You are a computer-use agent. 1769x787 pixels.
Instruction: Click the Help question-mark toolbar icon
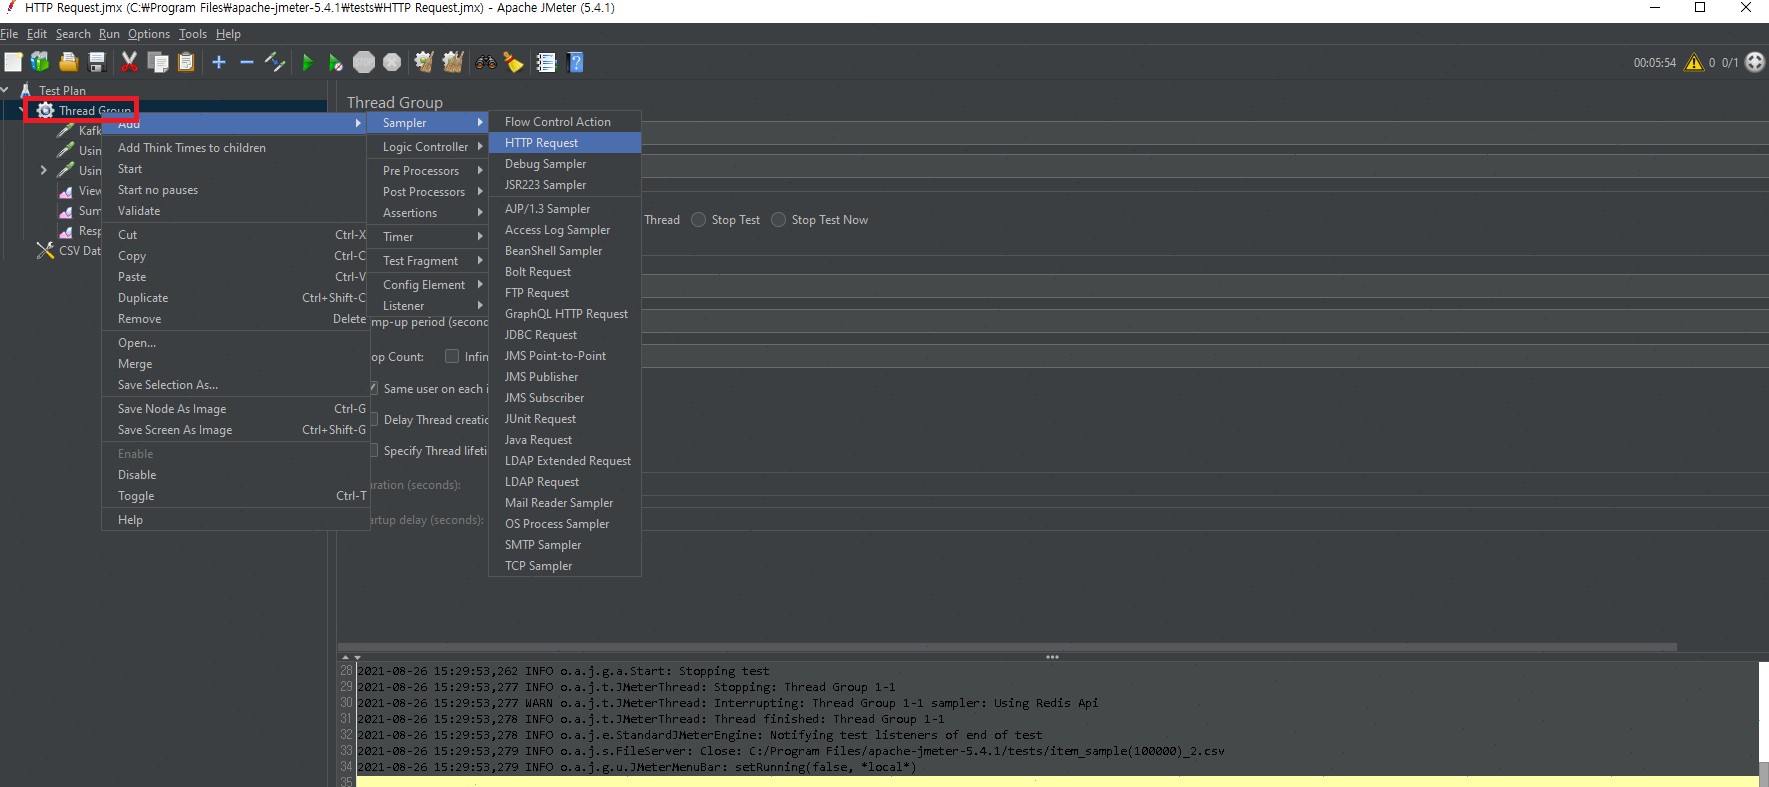click(576, 62)
